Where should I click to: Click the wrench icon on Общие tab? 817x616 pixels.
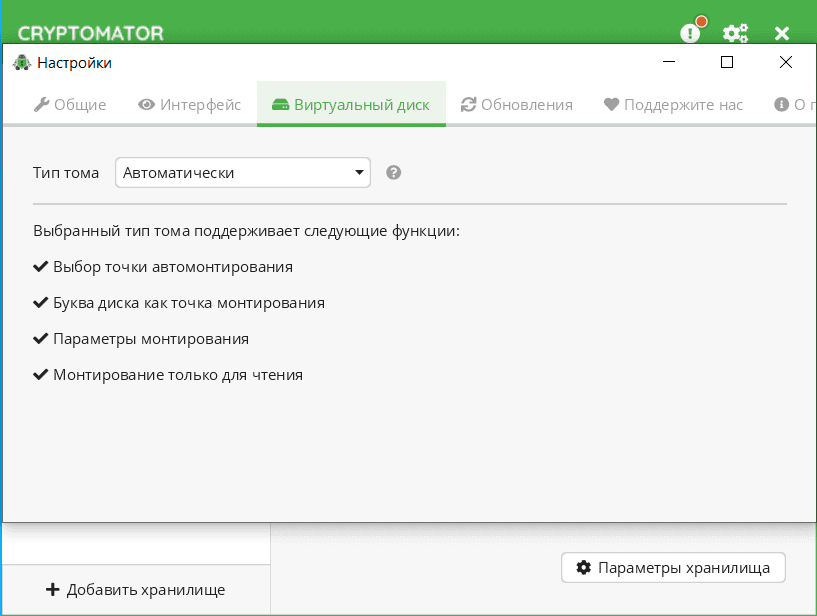click(41, 104)
